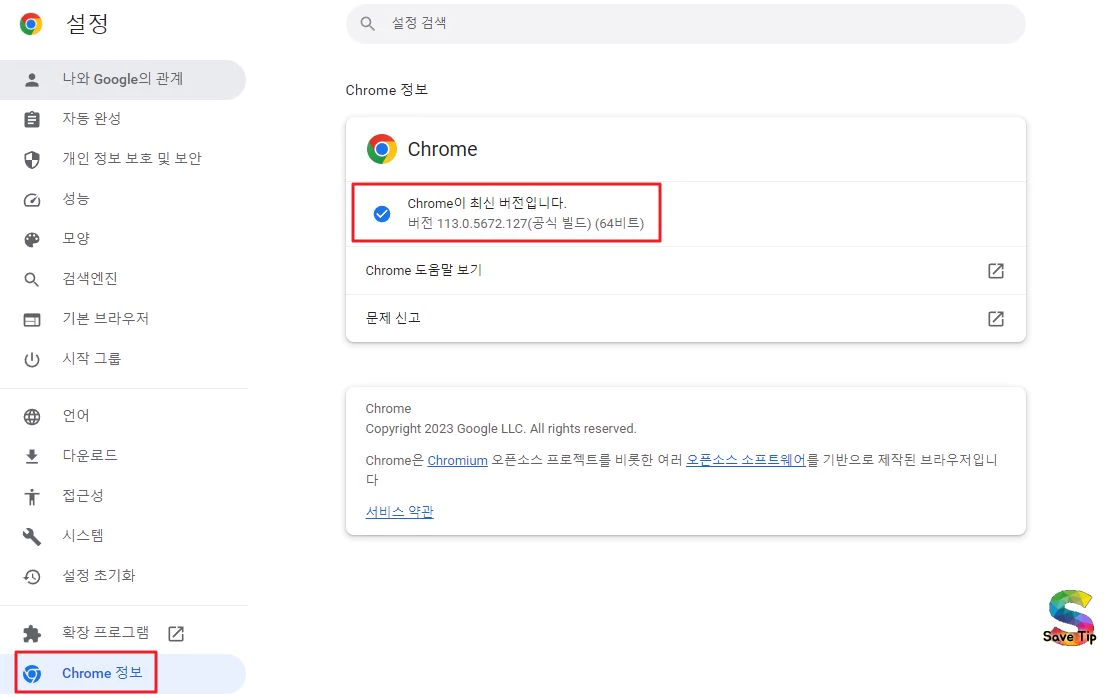Viewport: 1110px width, 697px height.
Task: Click the speedometer icon for 성능
Action: pos(32,200)
